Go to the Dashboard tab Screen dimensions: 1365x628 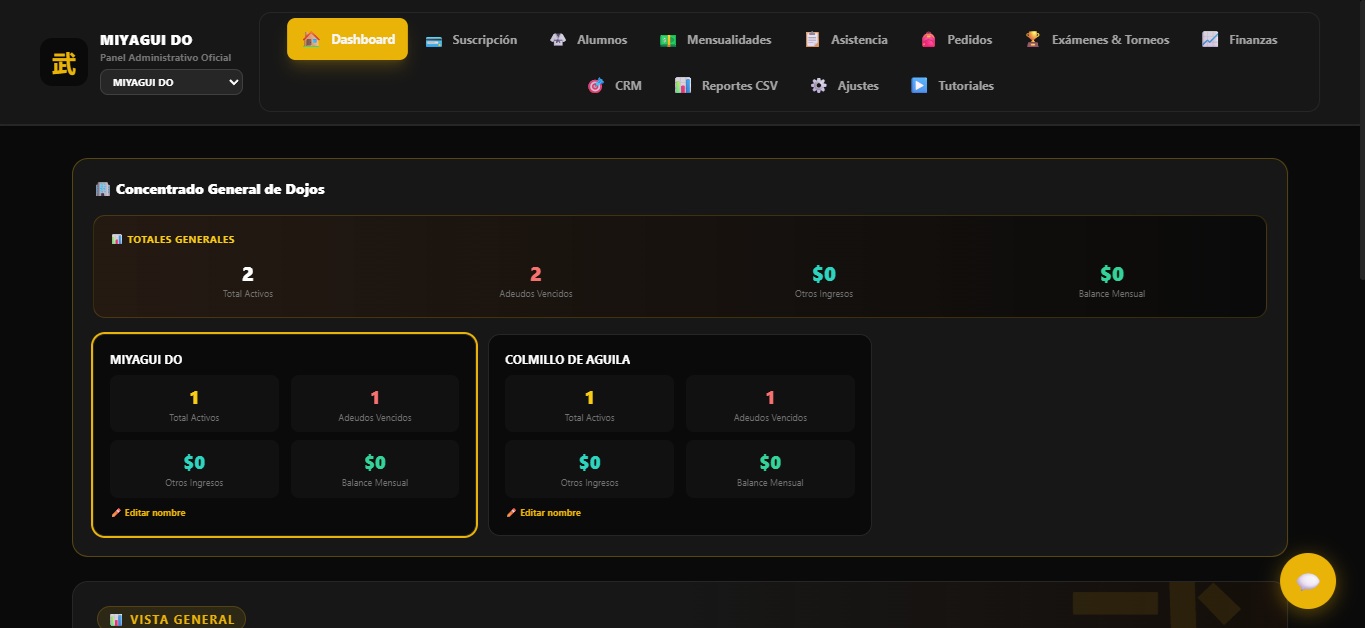coord(347,39)
